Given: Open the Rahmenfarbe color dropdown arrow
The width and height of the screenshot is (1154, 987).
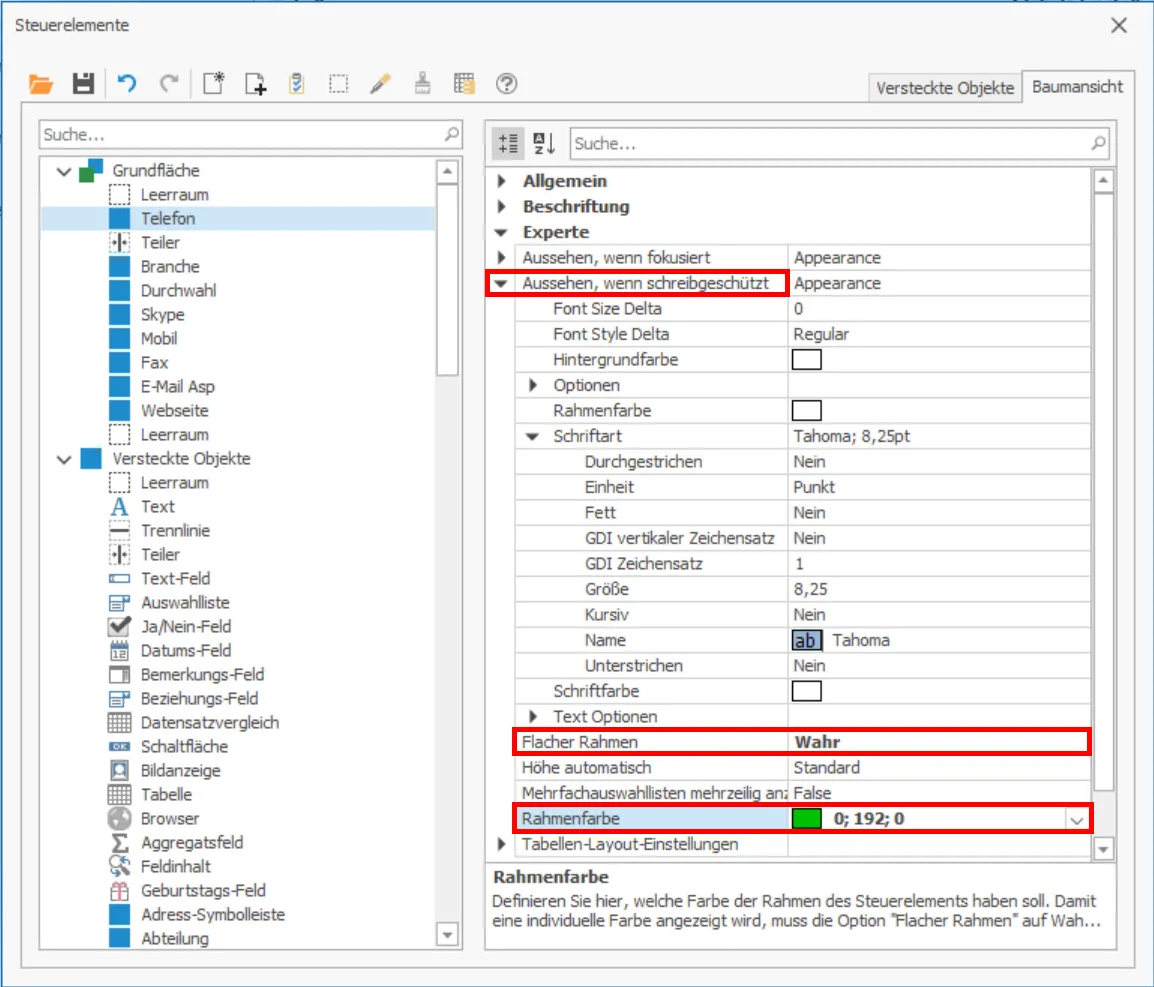Looking at the screenshot, I should tap(1077, 819).
